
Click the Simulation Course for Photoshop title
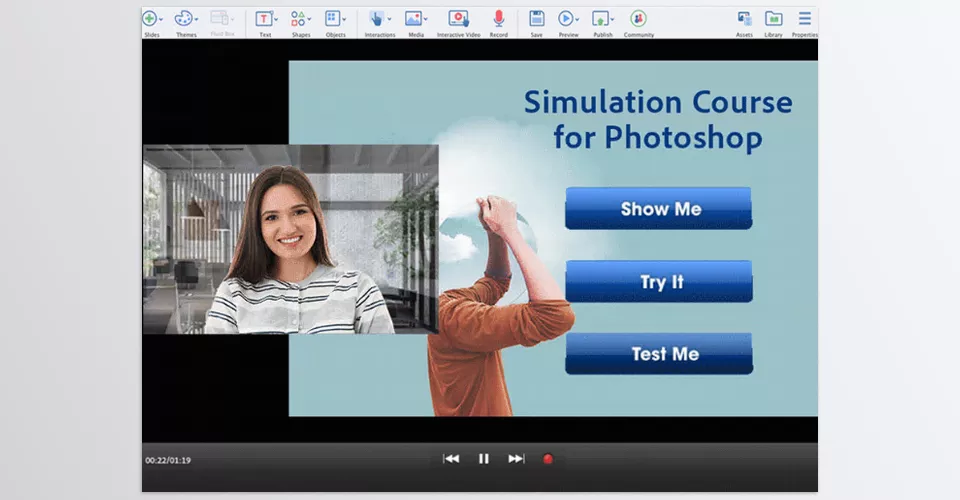[x=658, y=120]
